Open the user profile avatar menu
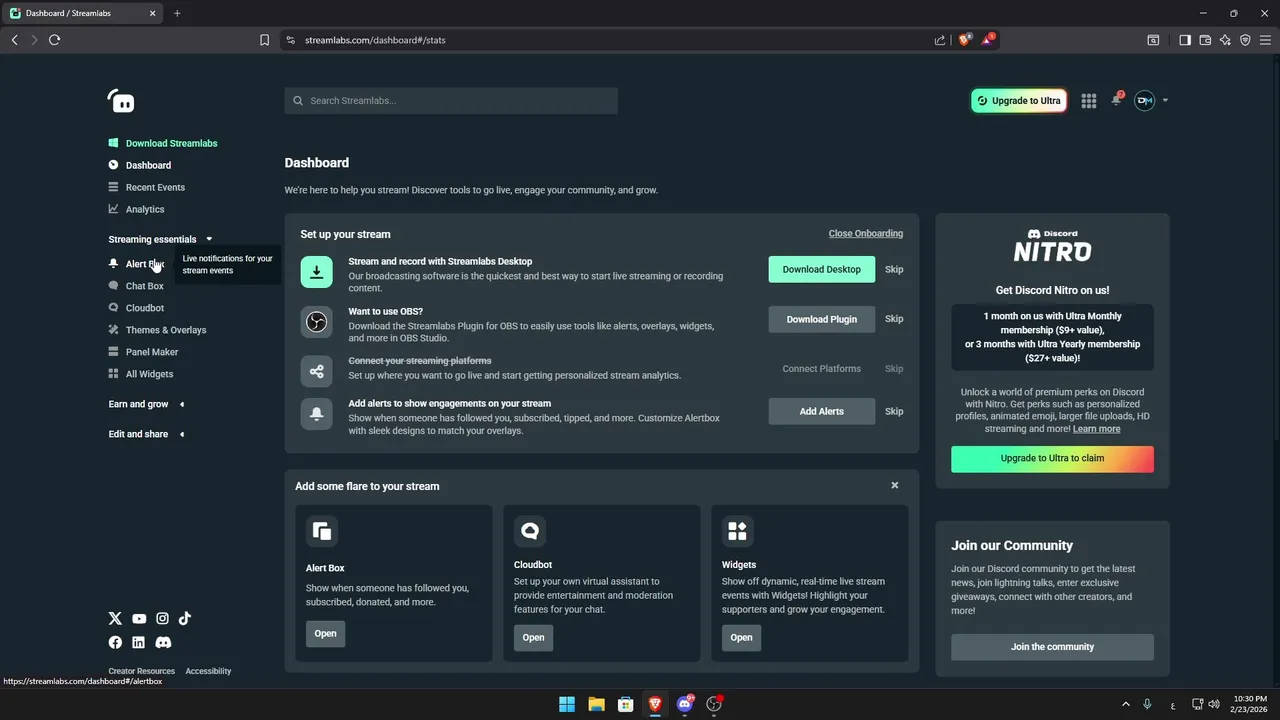Screen dimensions: 1280x720 (1145, 100)
